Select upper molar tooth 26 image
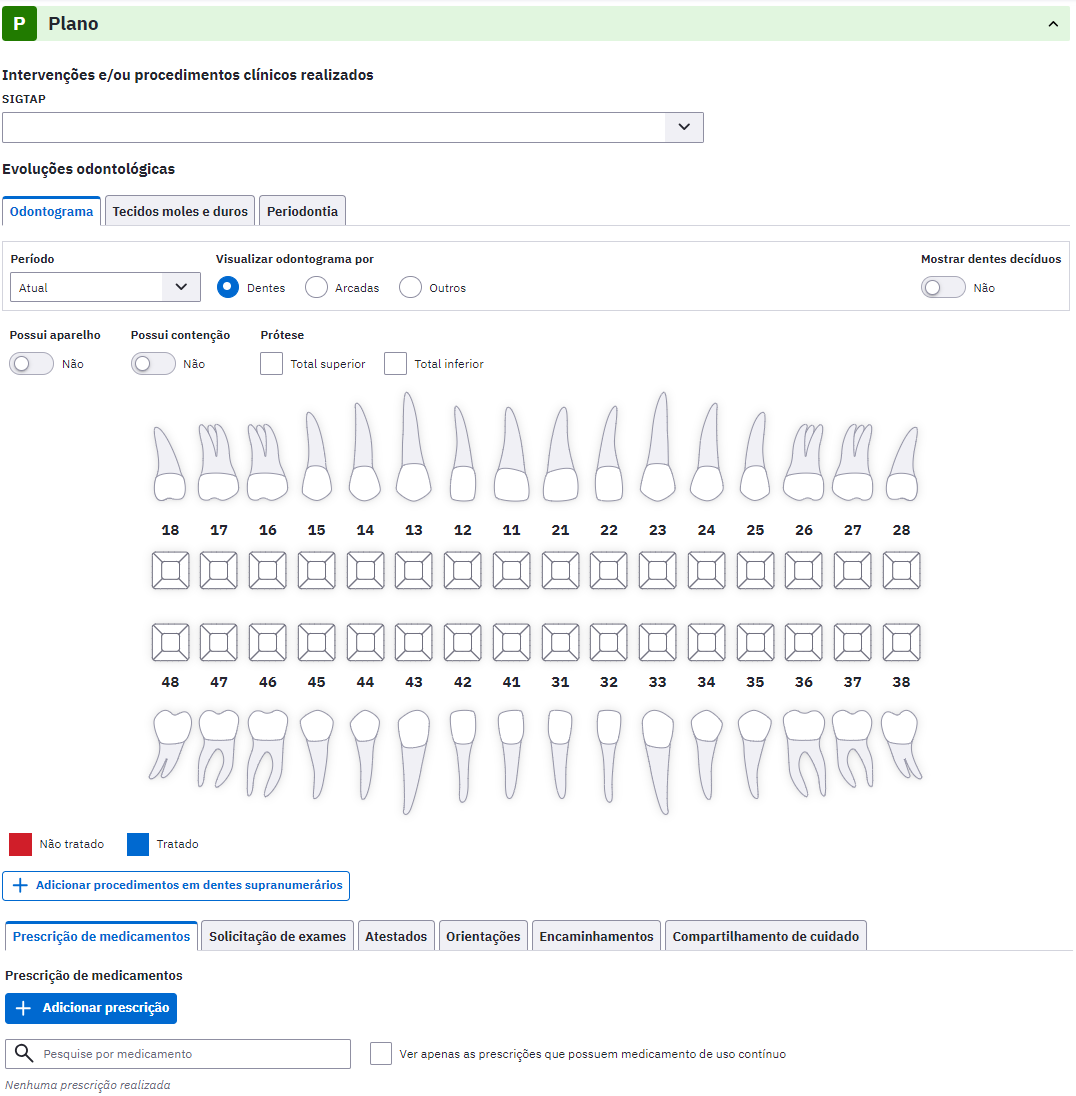 coord(804,461)
